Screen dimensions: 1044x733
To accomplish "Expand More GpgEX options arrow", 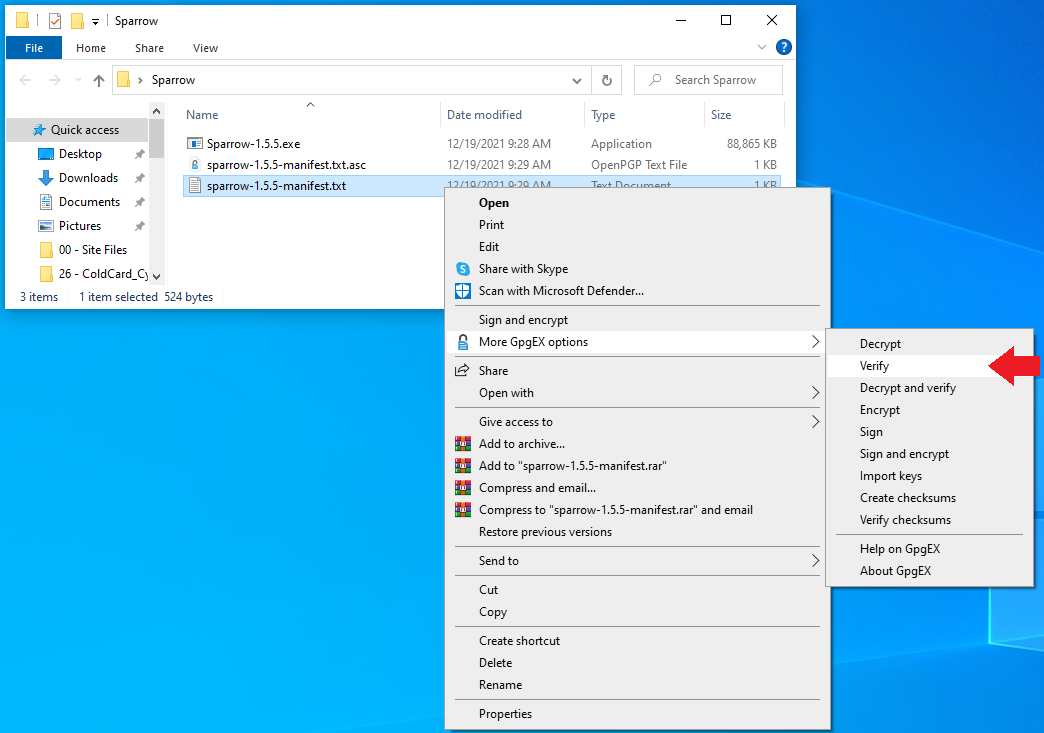I will (x=815, y=342).
